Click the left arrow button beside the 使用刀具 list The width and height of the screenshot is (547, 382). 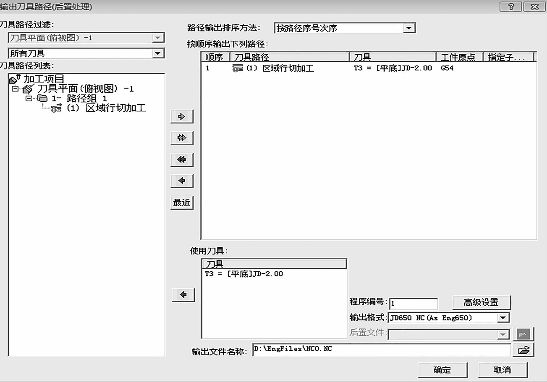point(183,295)
